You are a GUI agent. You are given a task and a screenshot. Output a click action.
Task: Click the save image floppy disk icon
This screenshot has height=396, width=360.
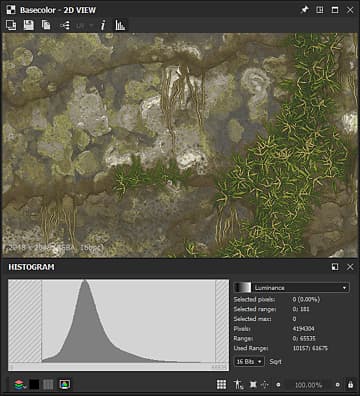pyautogui.click(x=29, y=25)
